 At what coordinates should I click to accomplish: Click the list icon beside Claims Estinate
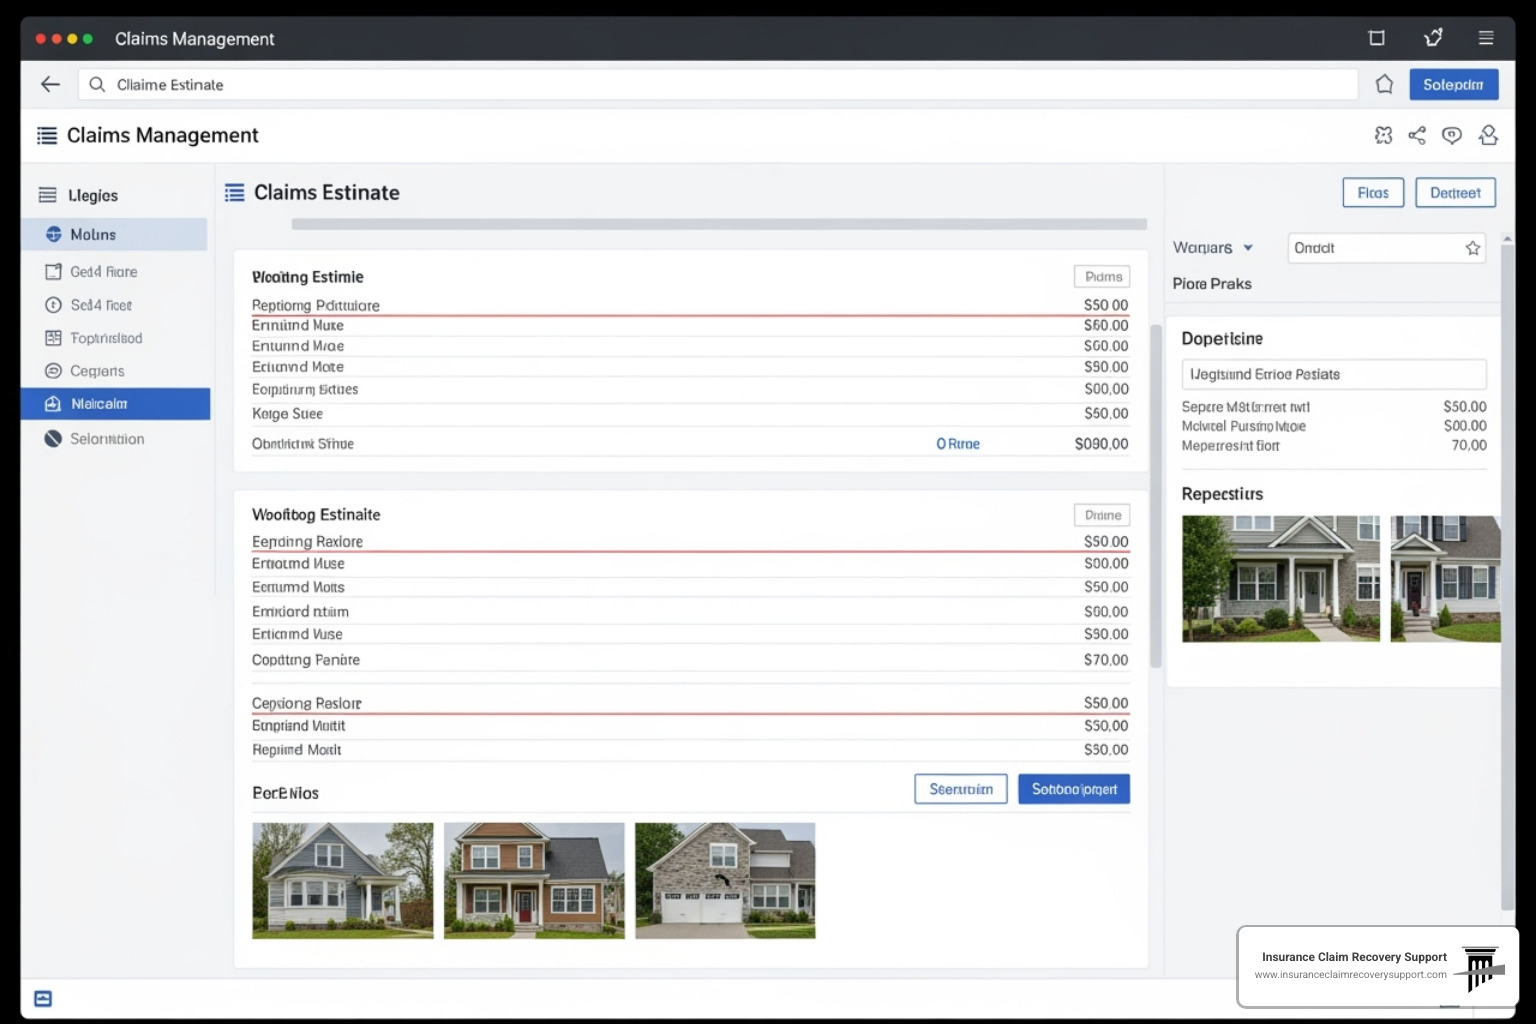235,193
